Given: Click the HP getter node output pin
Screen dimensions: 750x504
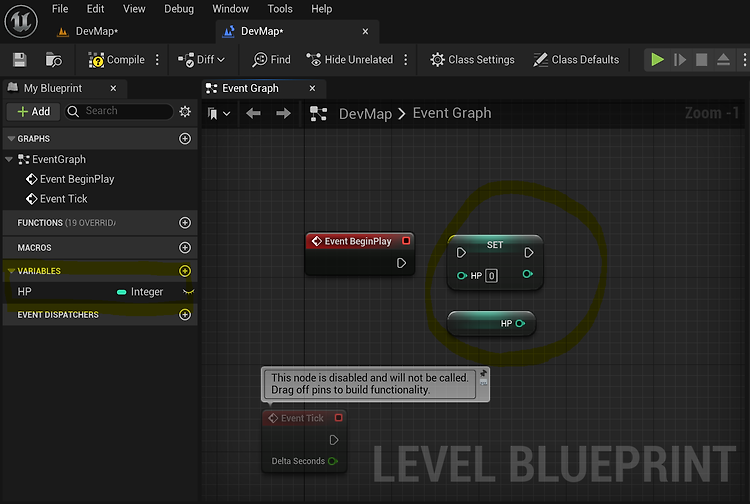Looking at the screenshot, I should pos(520,324).
